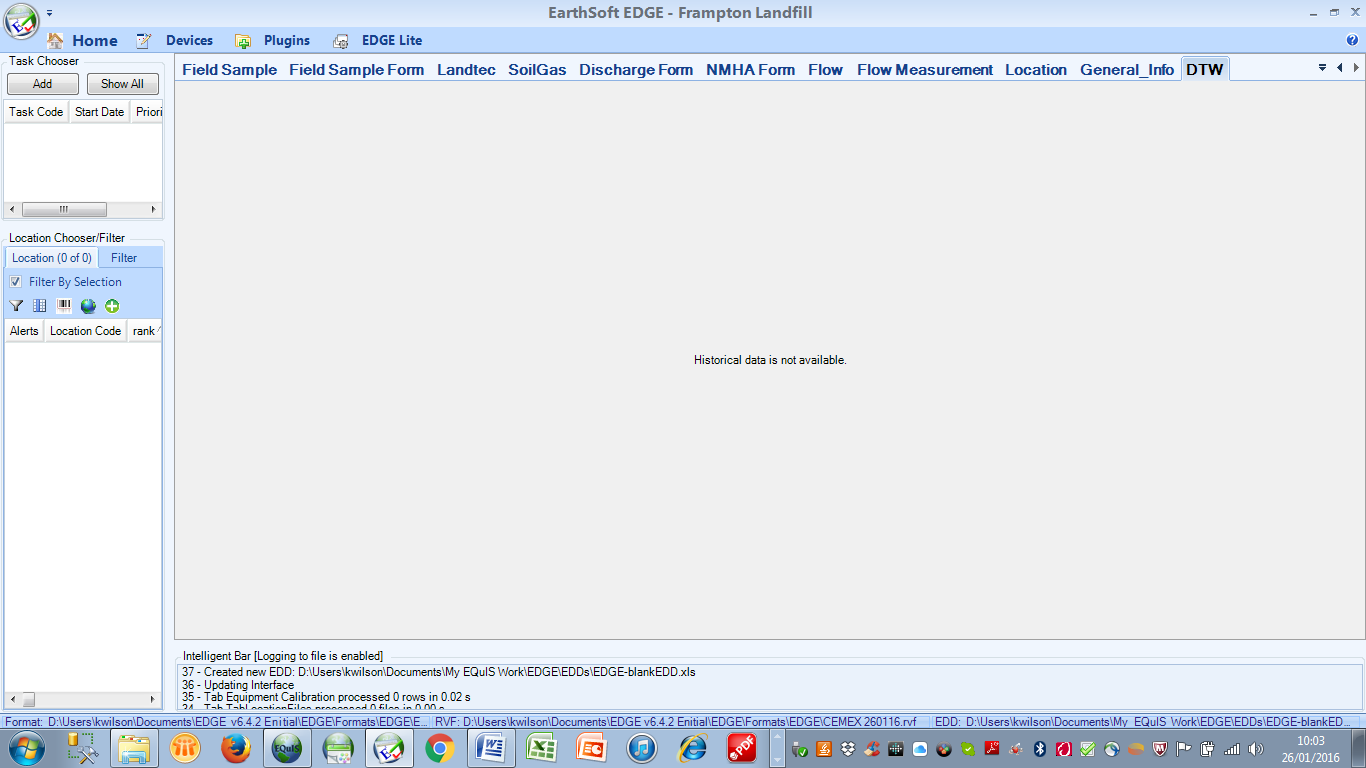Viewport: 1366px width, 768px height.
Task: Open the Windows Start menu
Action: coord(27,748)
